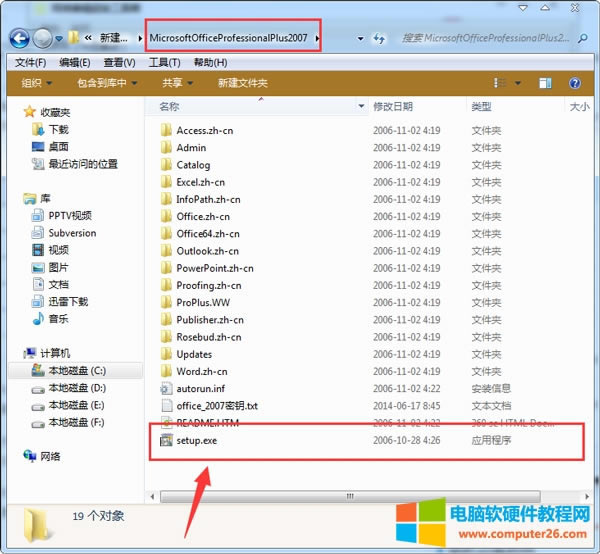
Task: Select 本地磁盘 (D:) drive
Action: click(77, 388)
